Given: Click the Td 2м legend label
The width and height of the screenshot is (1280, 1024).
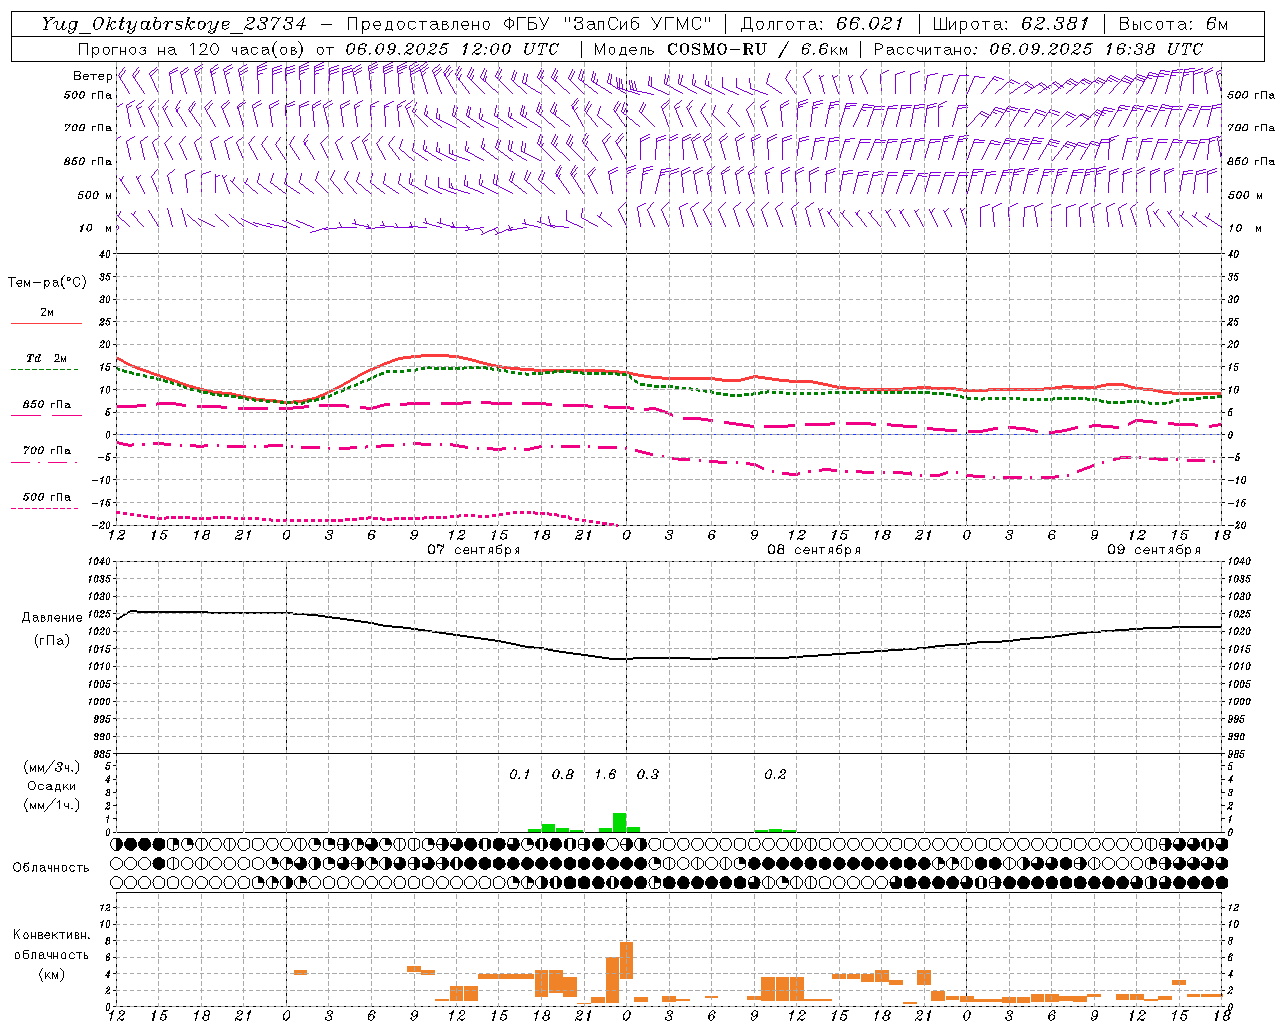Looking at the screenshot, I should click(46, 358).
